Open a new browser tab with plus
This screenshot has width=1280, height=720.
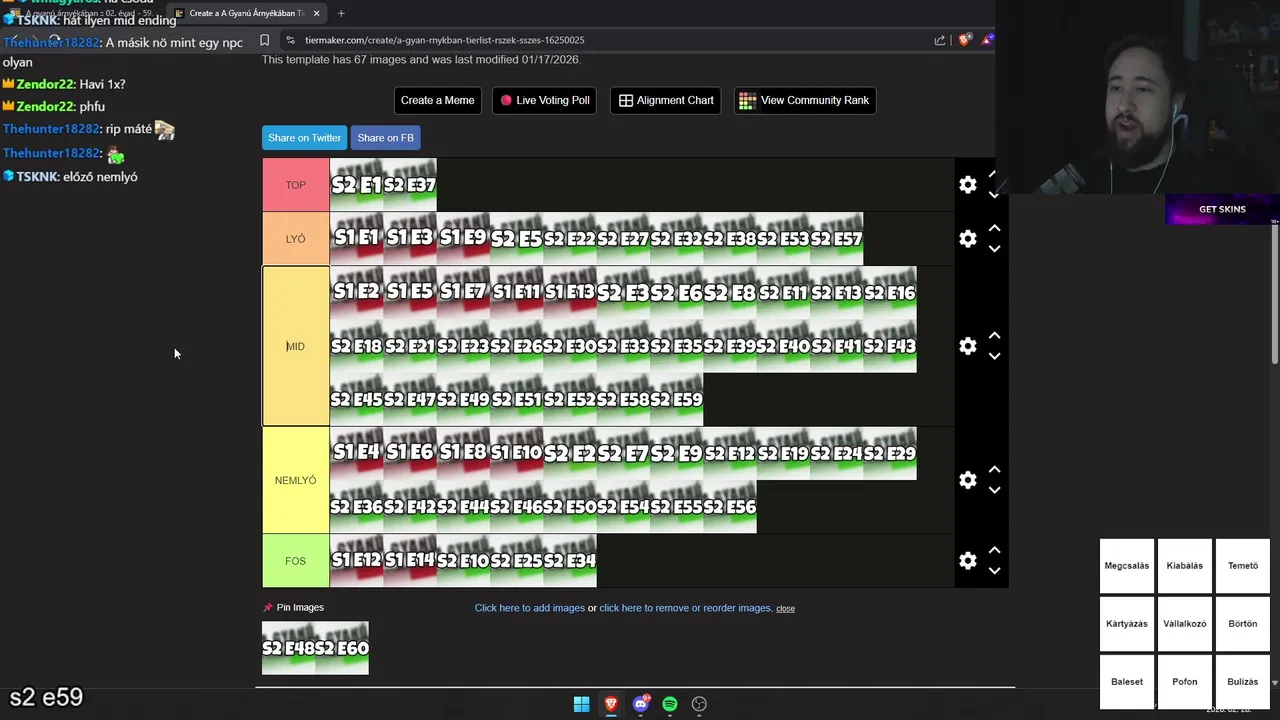(x=341, y=13)
